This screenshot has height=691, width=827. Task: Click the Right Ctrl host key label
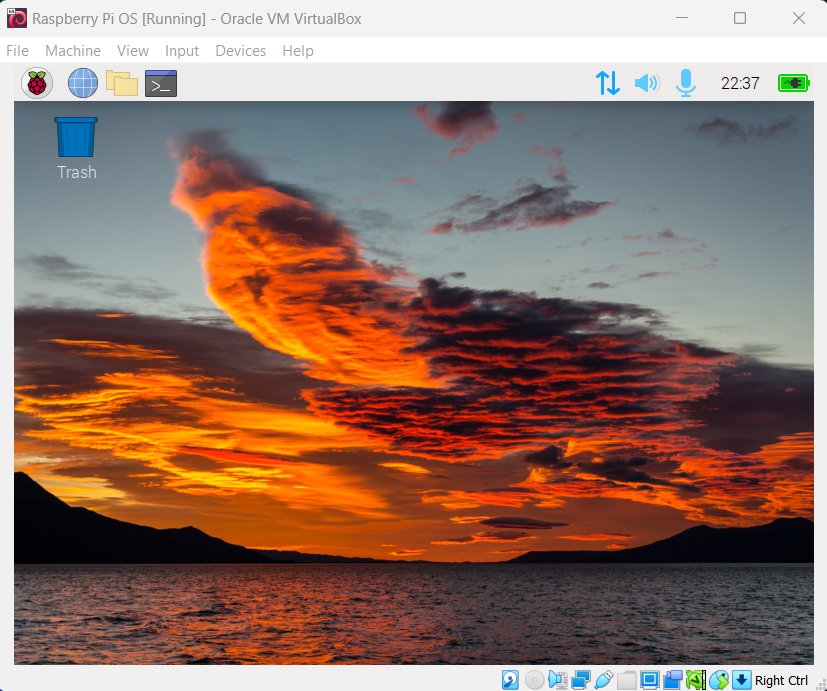781,681
